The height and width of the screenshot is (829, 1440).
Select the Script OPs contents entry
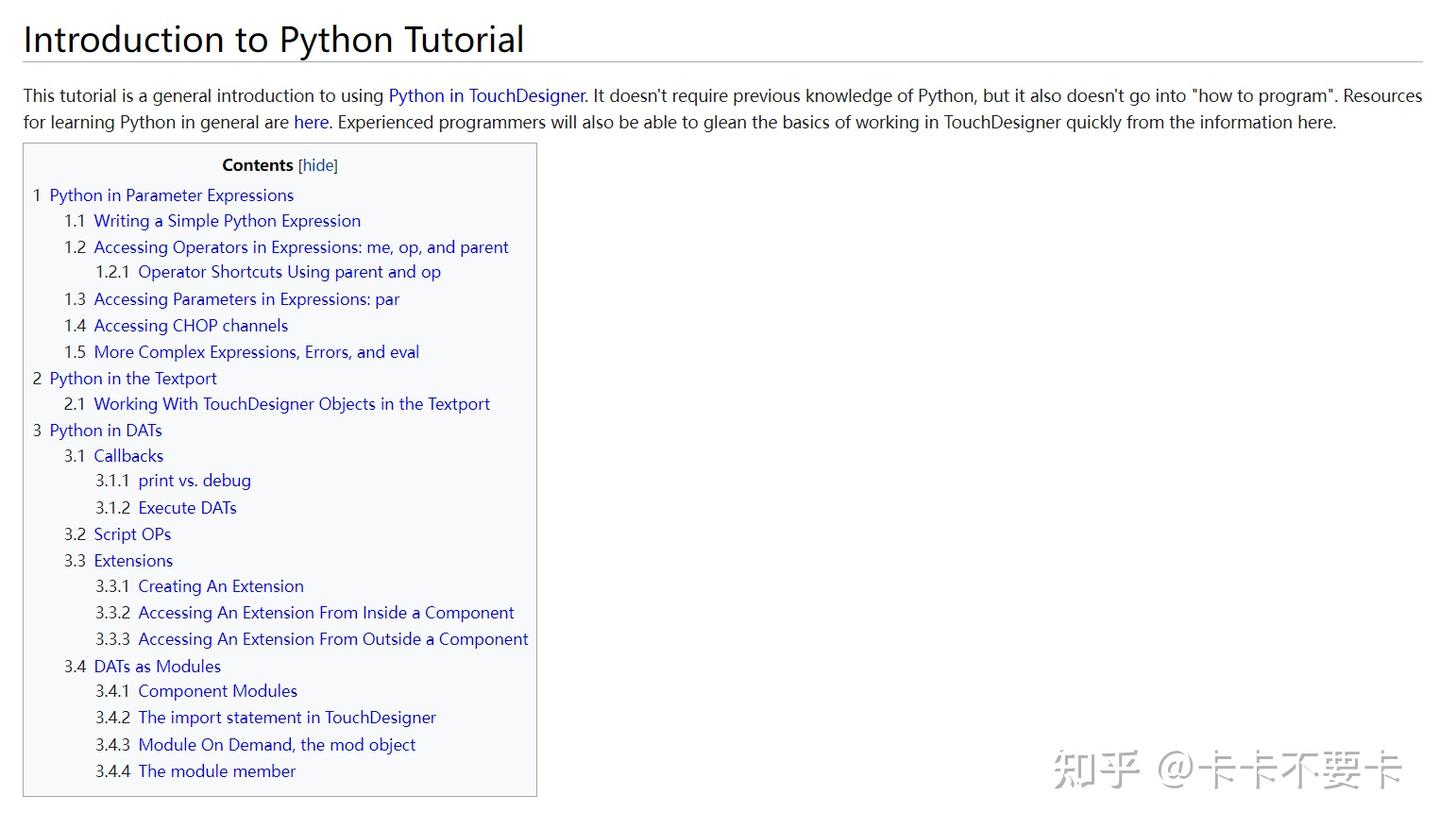(132, 534)
